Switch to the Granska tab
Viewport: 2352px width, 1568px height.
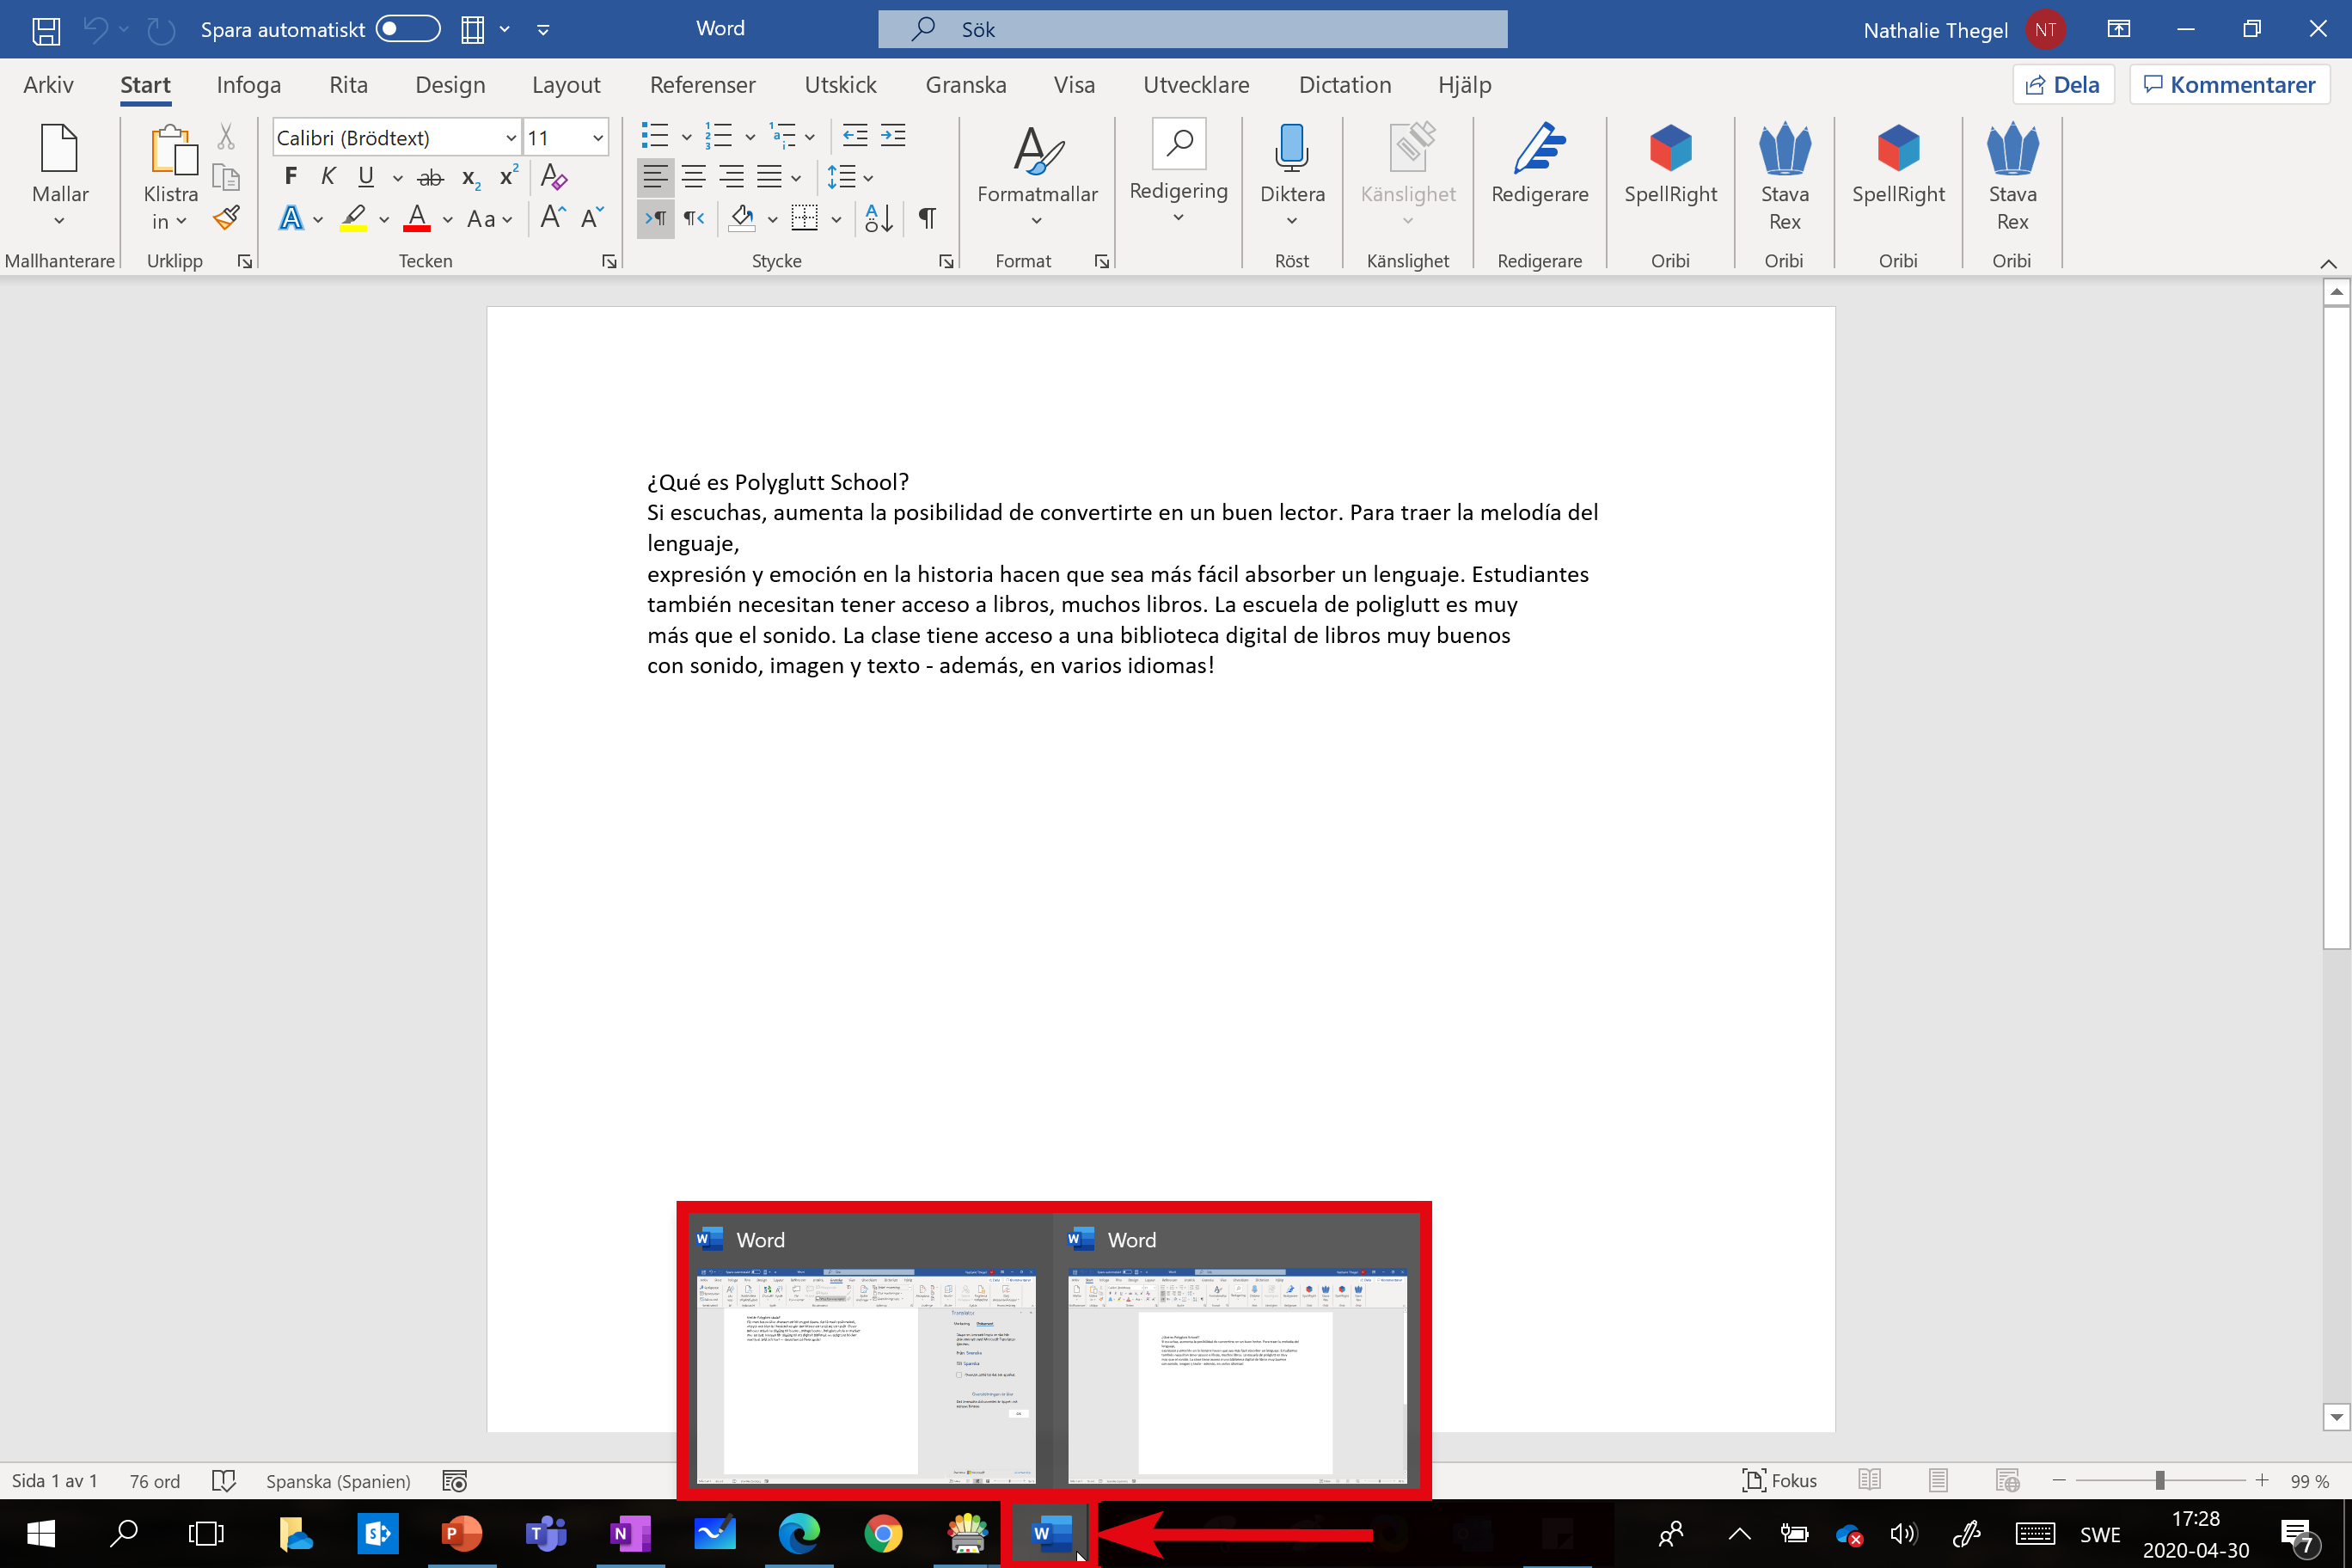tap(966, 85)
